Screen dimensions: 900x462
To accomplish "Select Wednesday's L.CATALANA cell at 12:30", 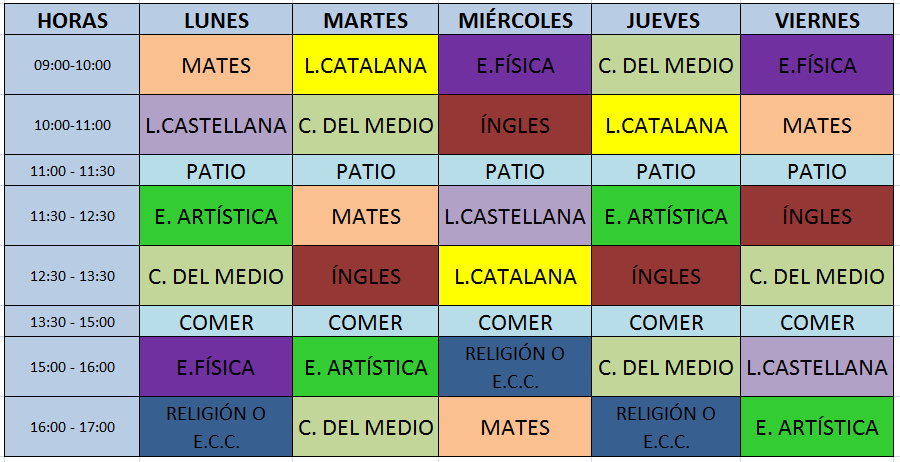I will pos(515,276).
